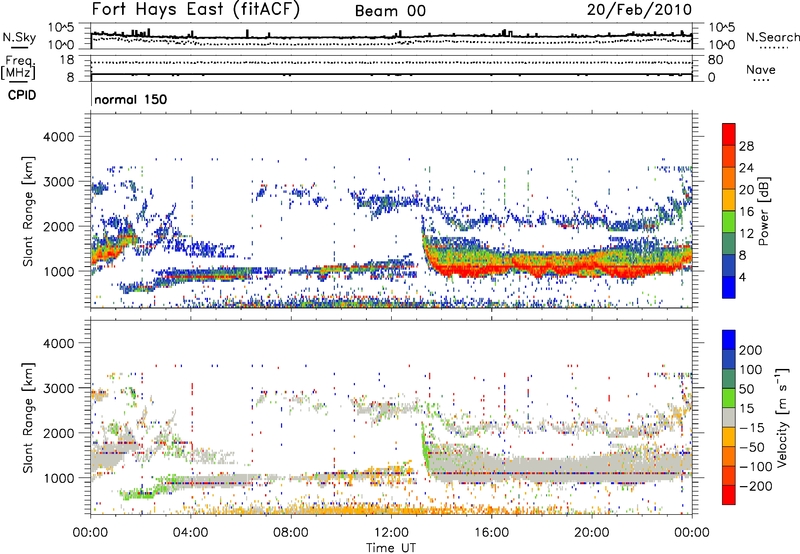Click the "20" tick on Power colorbar
The width and height of the screenshot is (800, 554).
tap(746, 190)
